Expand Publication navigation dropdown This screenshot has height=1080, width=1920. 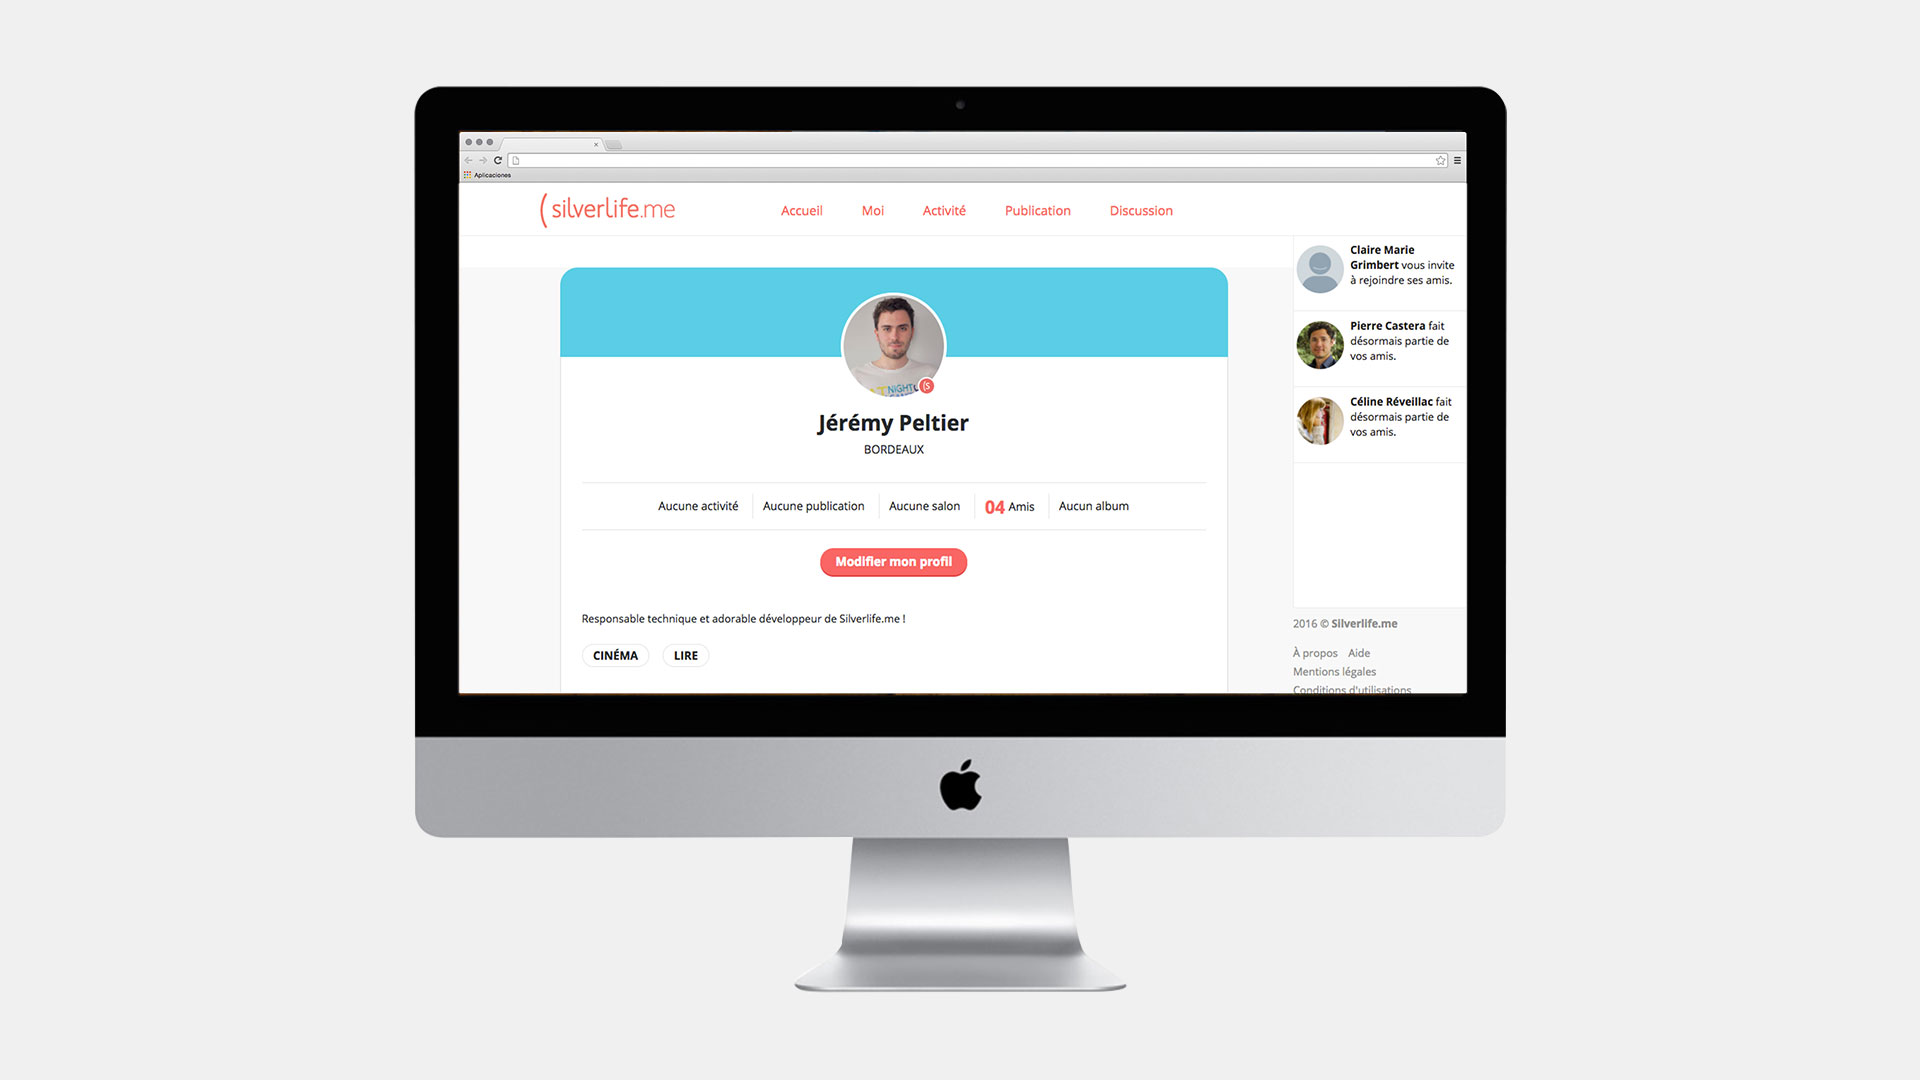point(1036,210)
